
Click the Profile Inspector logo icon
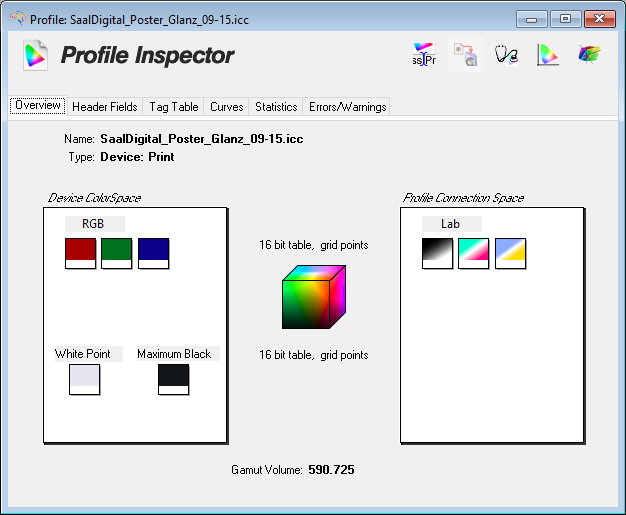point(35,55)
